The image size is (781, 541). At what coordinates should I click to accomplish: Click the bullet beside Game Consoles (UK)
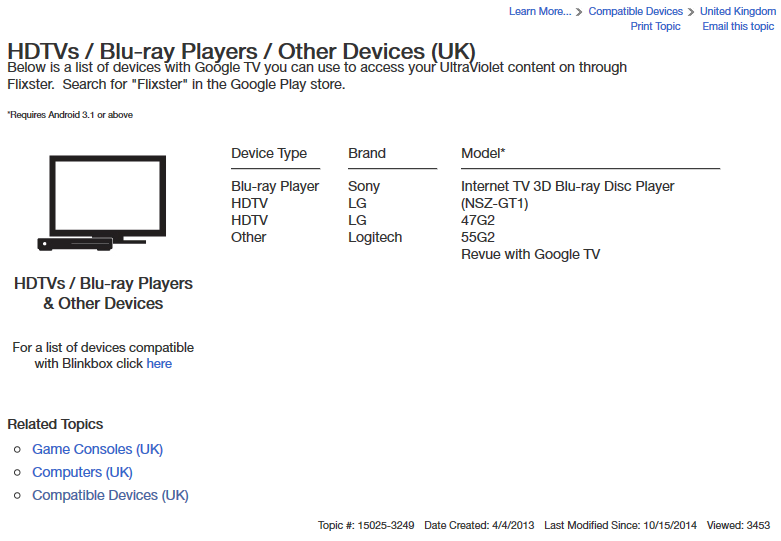click(17, 450)
